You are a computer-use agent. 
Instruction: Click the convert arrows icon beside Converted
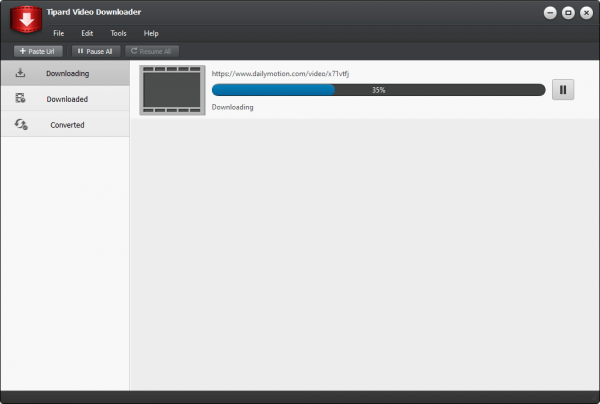pos(21,124)
